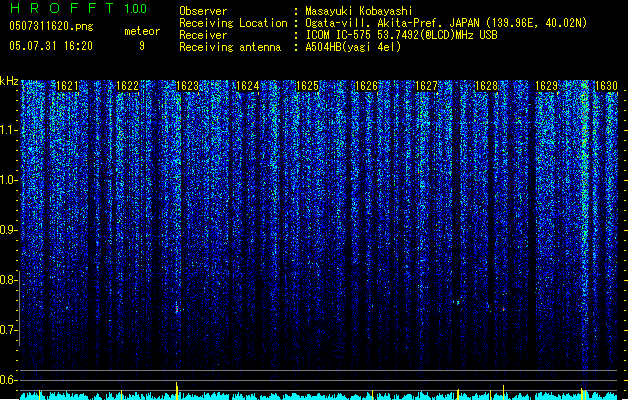Select the file name 0507311620.png

point(51,26)
